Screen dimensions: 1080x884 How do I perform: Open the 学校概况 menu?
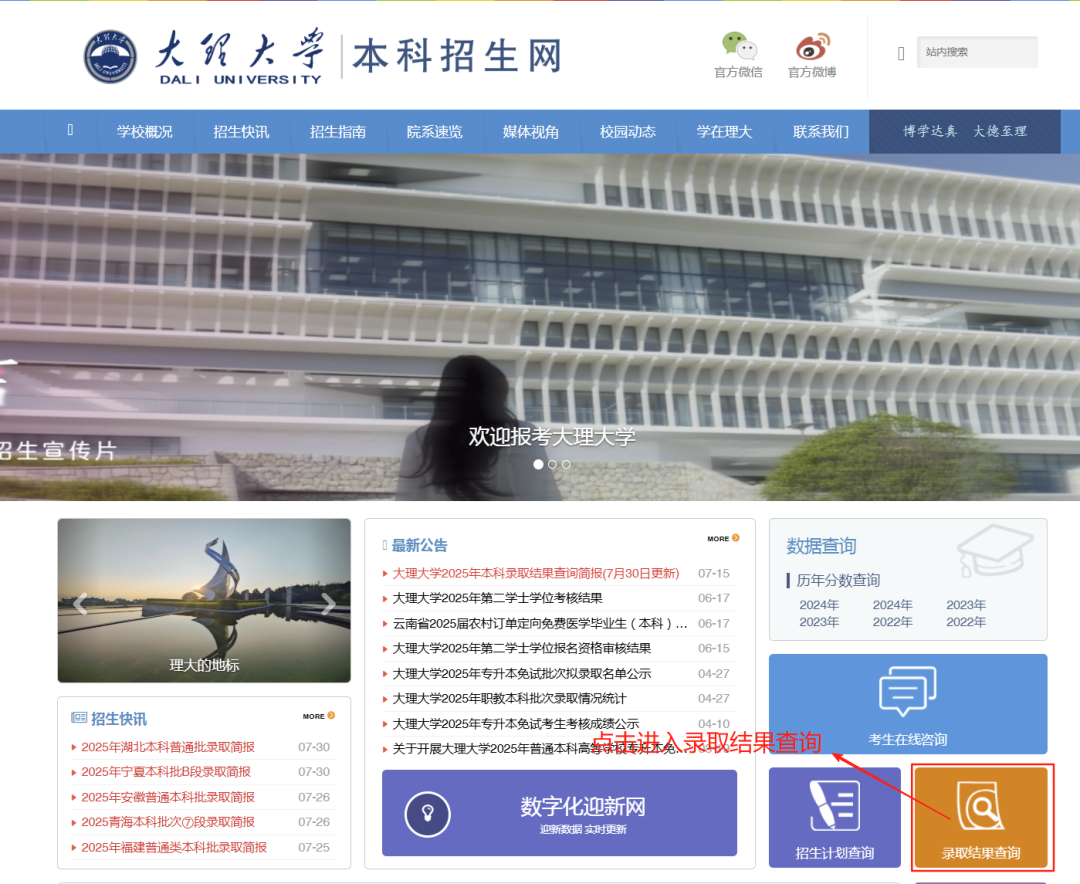144,131
